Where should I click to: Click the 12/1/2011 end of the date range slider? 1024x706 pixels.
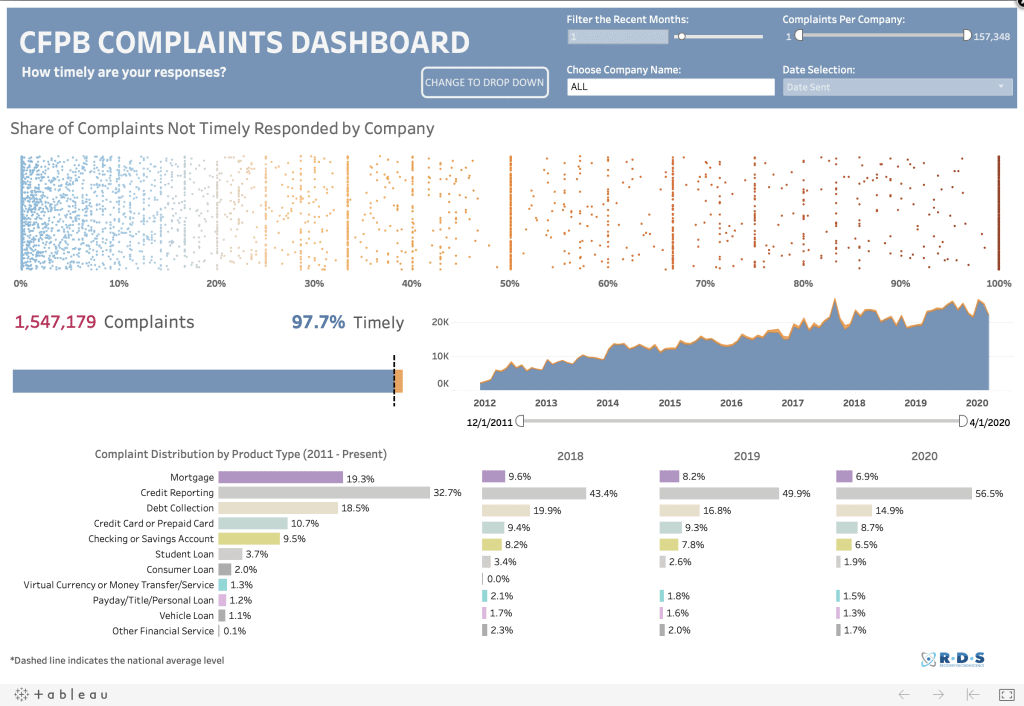click(521, 422)
